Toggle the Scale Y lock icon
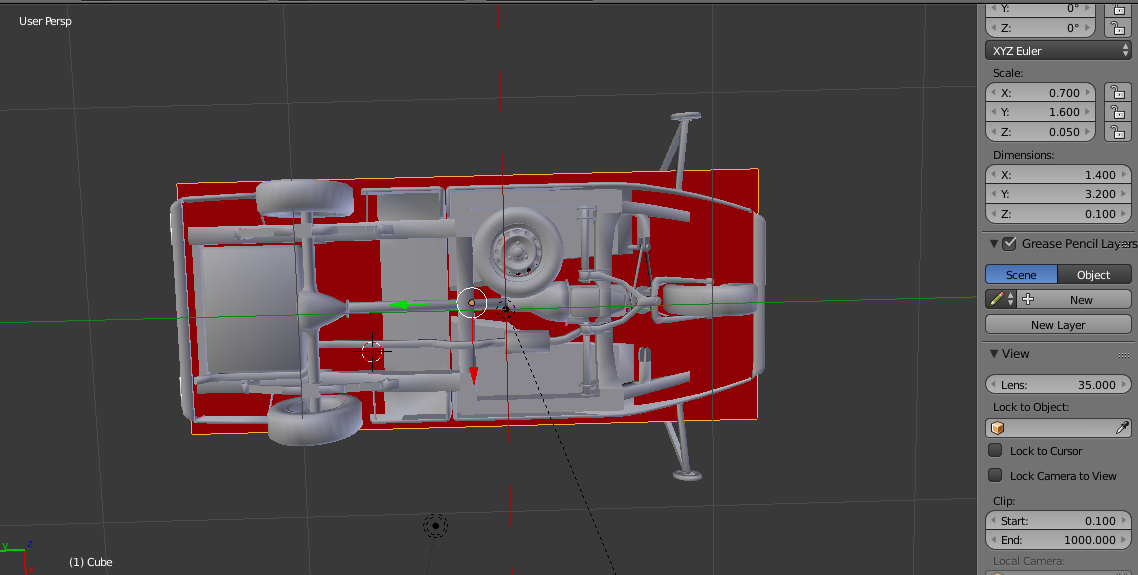The width and height of the screenshot is (1138, 575). pos(1118,112)
